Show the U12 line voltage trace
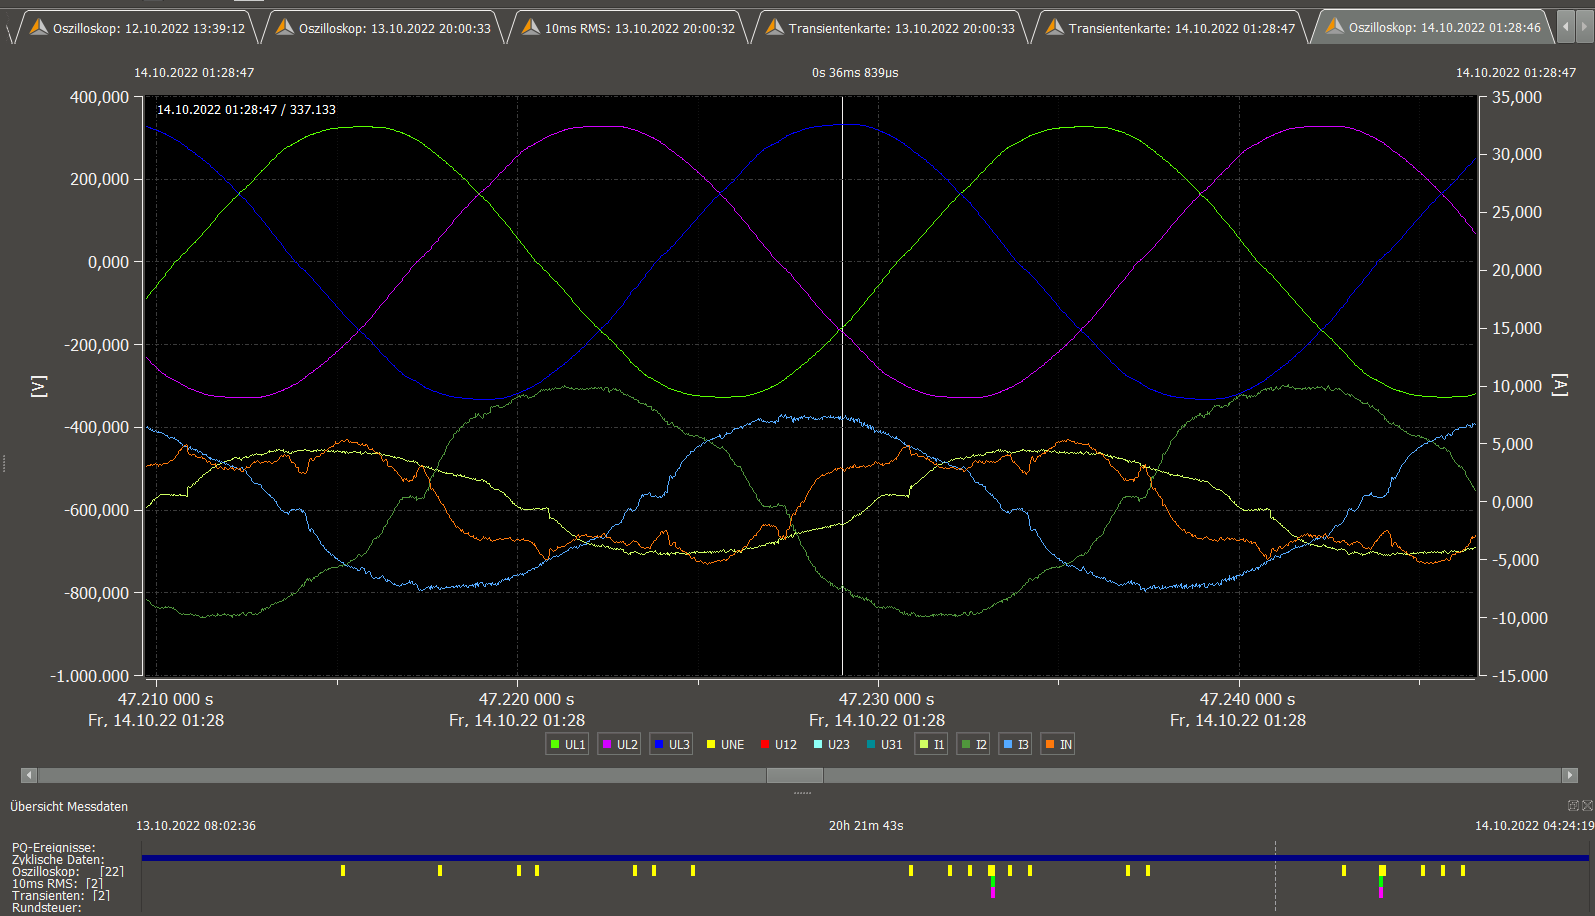The height and width of the screenshot is (916, 1595). (x=778, y=744)
